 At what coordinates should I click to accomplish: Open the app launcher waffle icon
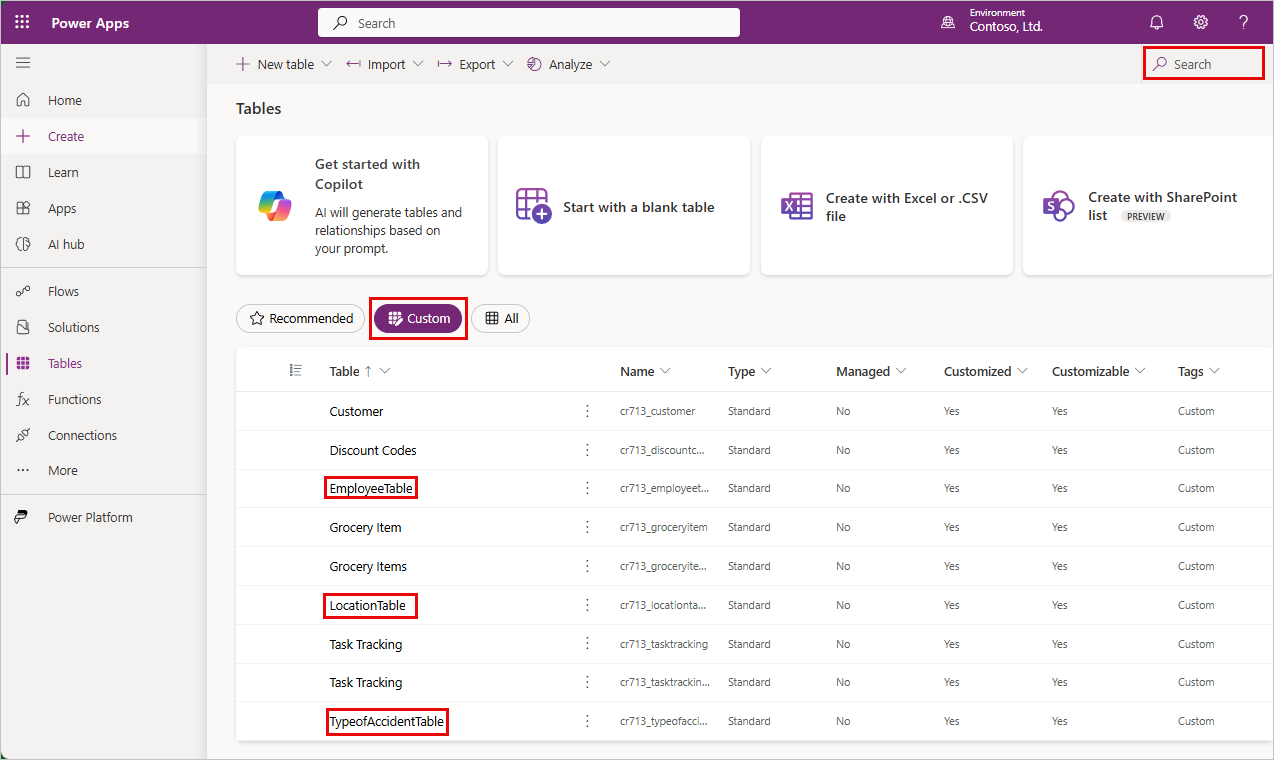pyautogui.click(x=22, y=22)
